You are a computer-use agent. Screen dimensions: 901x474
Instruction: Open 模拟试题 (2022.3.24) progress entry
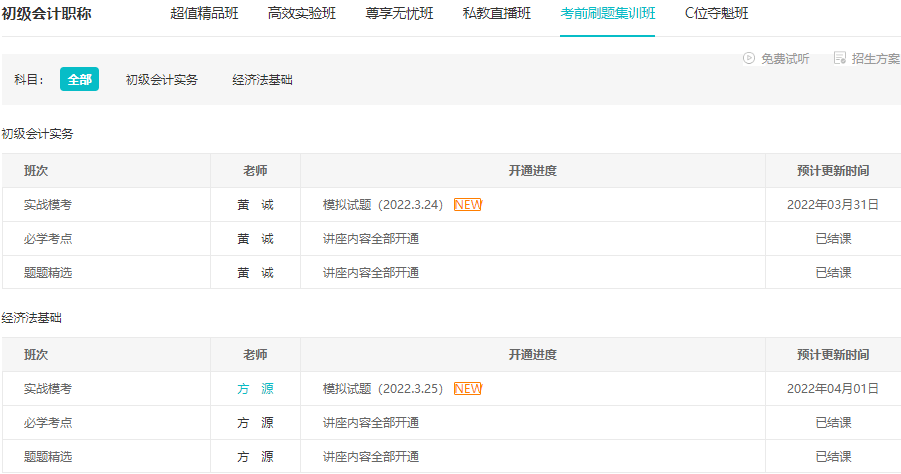pos(383,205)
